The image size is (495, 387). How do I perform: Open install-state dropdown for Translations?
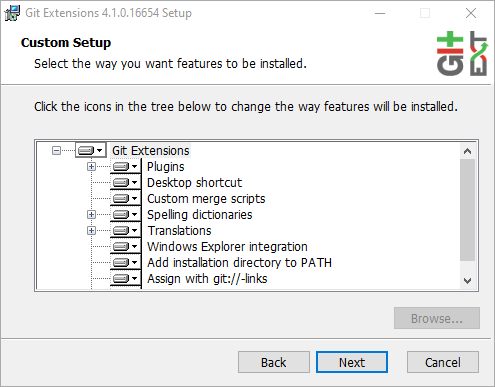point(126,231)
